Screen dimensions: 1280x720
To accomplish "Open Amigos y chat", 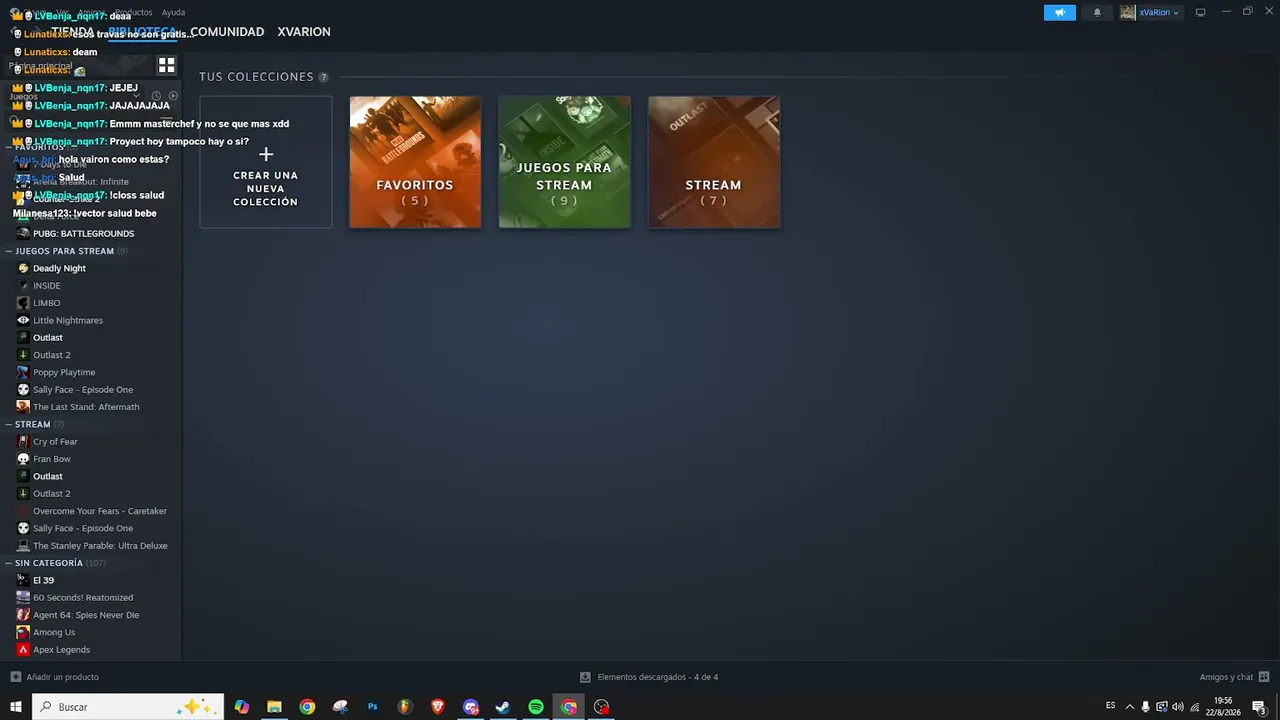I will click(1235, 677).
